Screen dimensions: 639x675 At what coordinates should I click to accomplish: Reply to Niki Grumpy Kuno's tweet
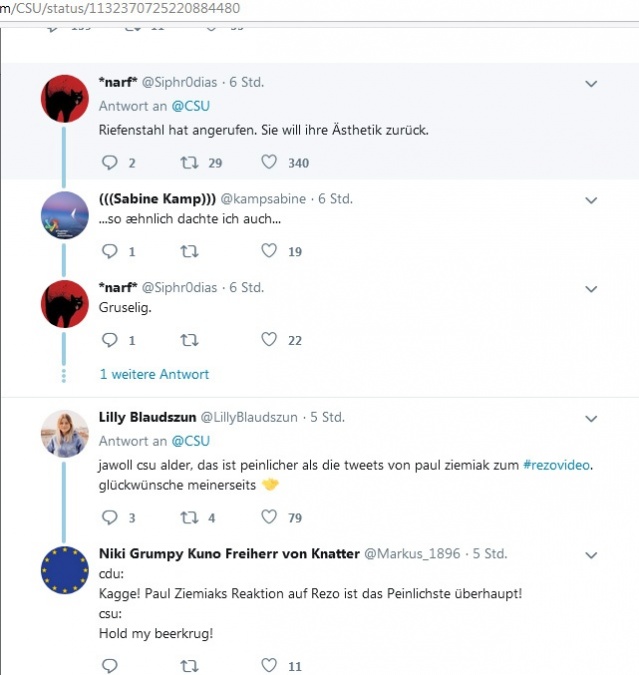110,665
